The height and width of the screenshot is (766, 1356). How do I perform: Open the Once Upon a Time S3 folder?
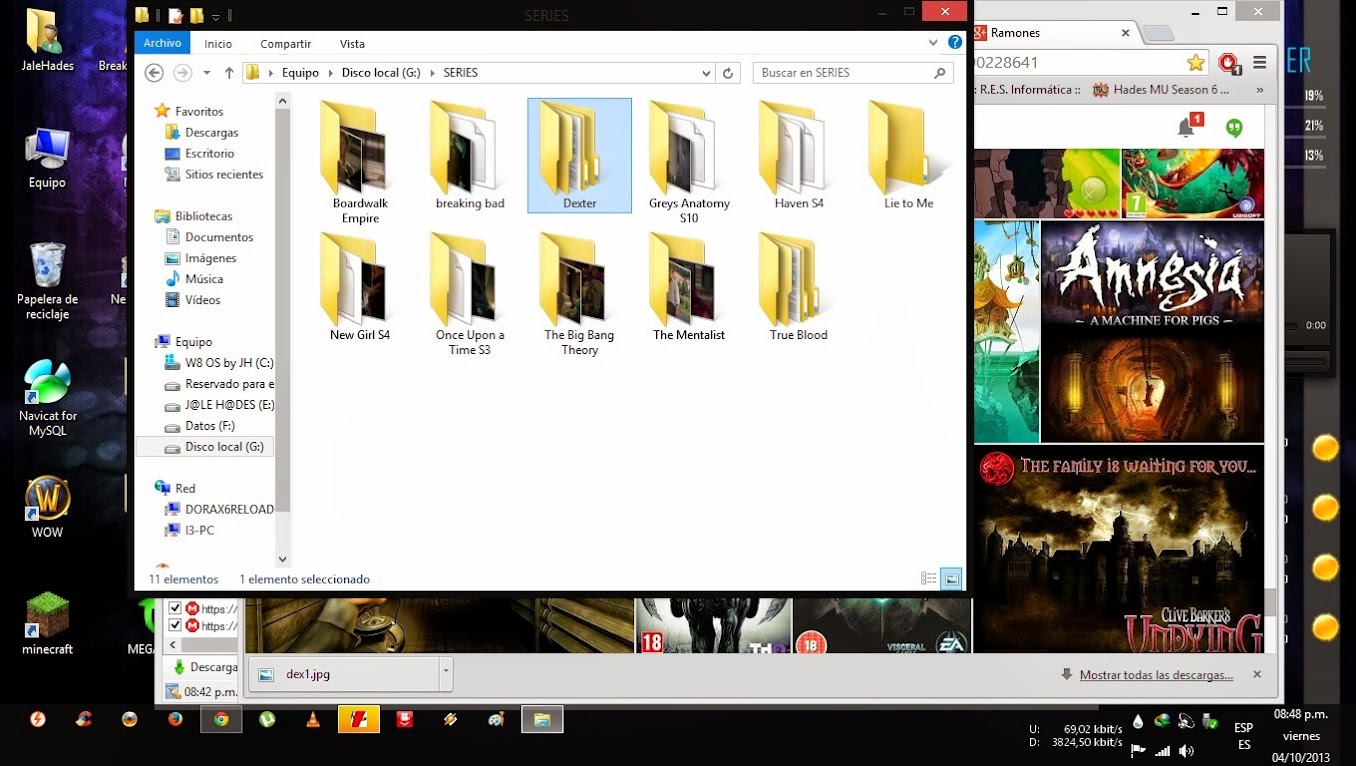[x=470, y=294]
